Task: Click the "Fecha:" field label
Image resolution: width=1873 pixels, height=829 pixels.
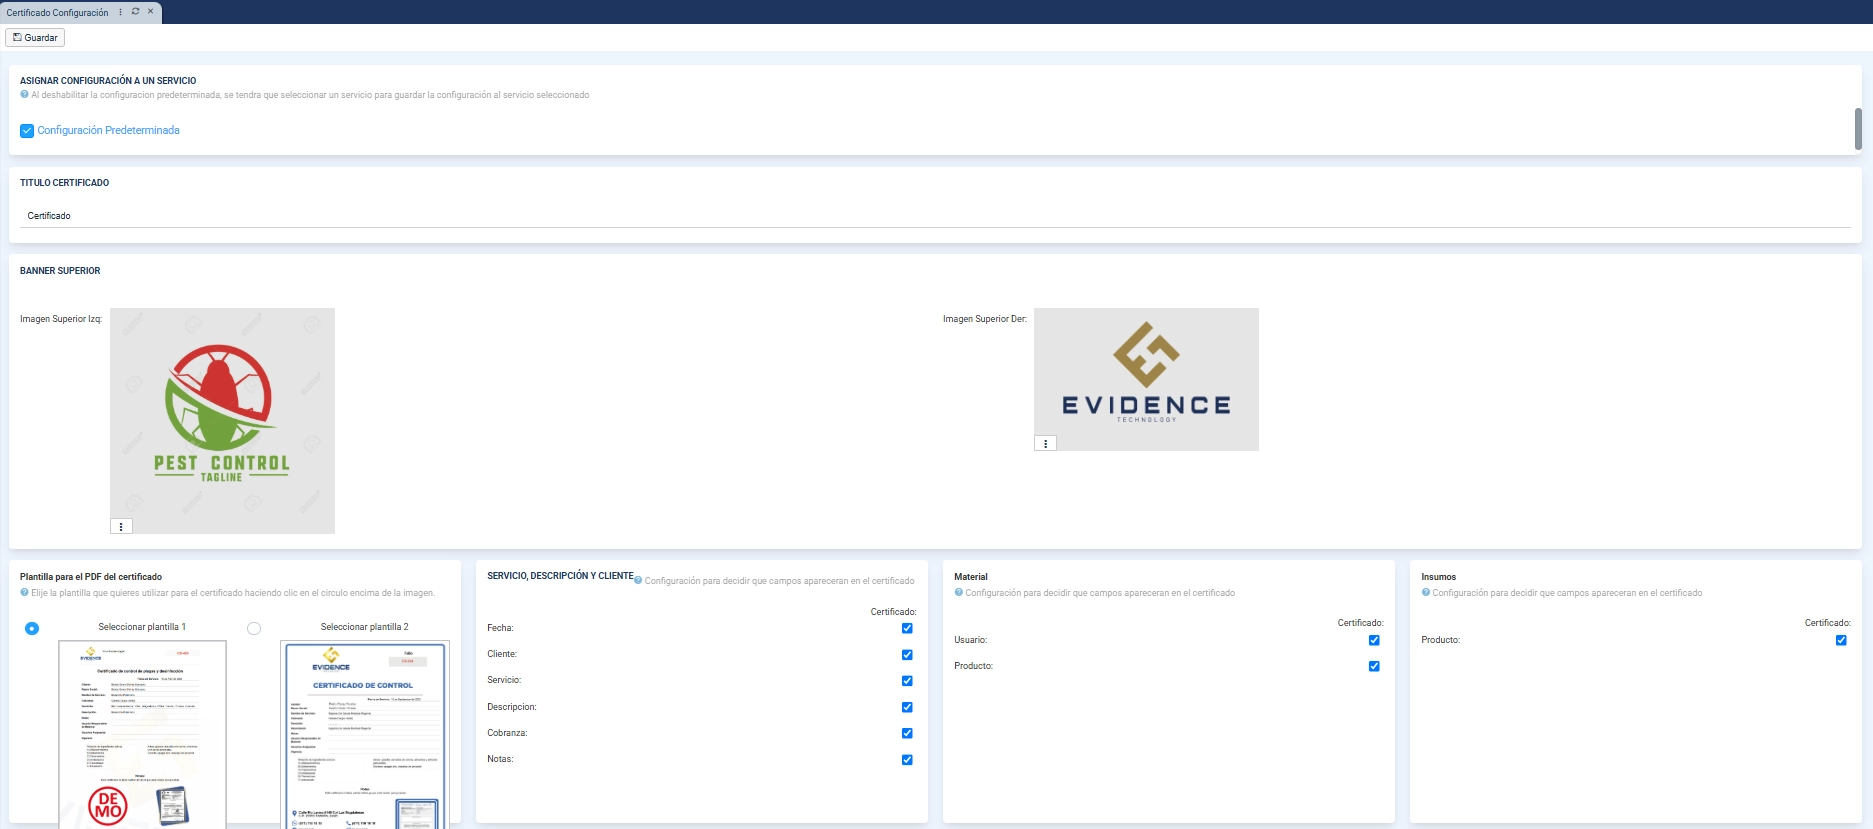Action: 500,628
